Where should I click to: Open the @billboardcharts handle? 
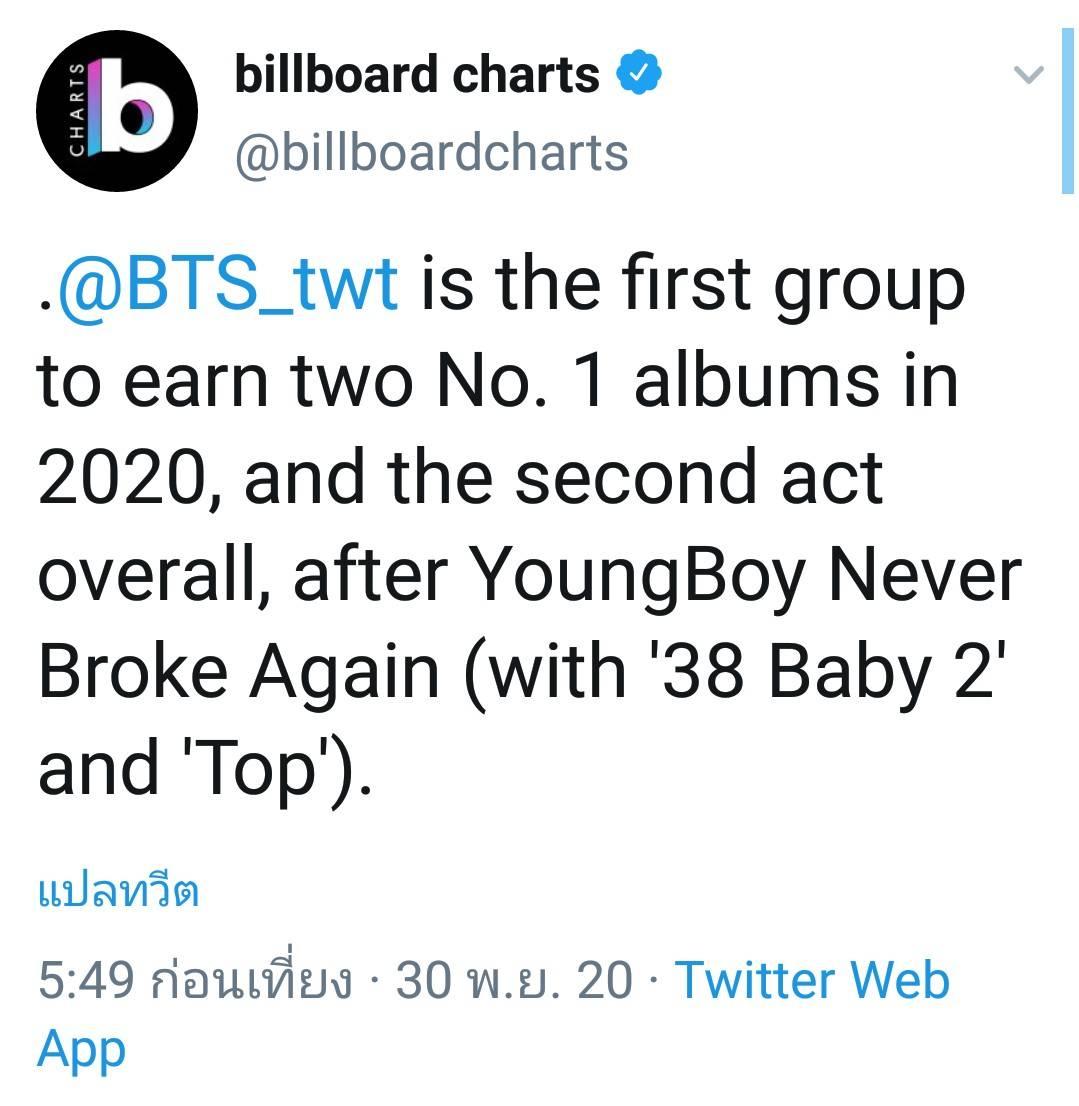(431, 153)
